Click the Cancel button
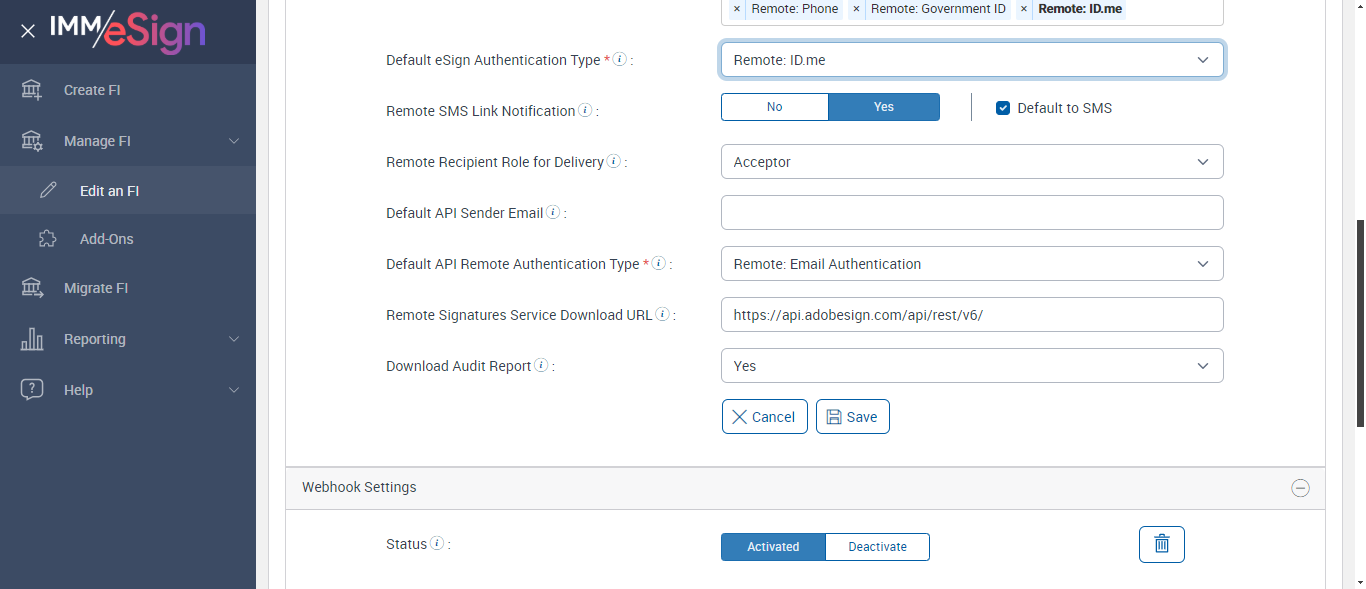Image resolution: width=1366 pixels, height=589 pixels. point(764,417)
